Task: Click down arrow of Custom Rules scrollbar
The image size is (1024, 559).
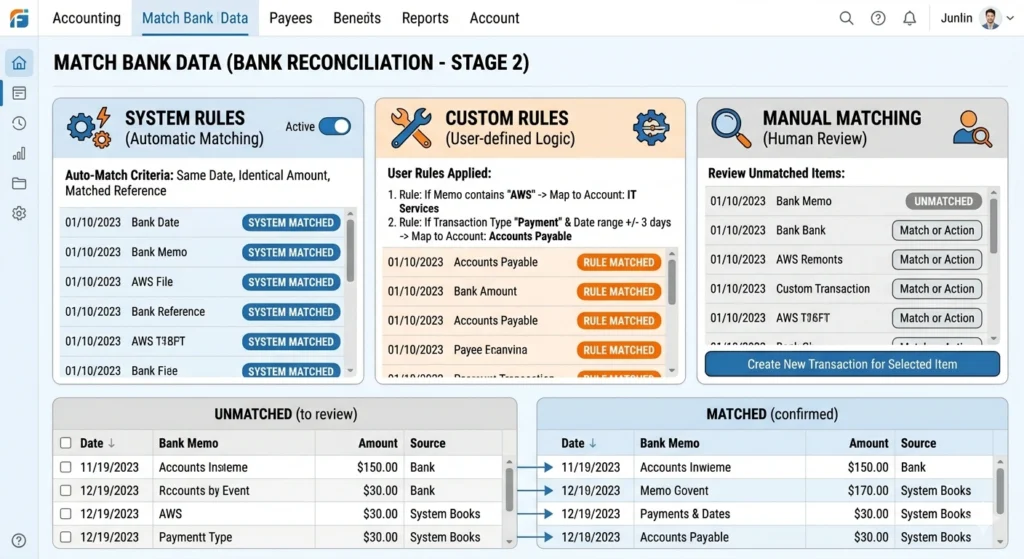Action: (672, 370)
